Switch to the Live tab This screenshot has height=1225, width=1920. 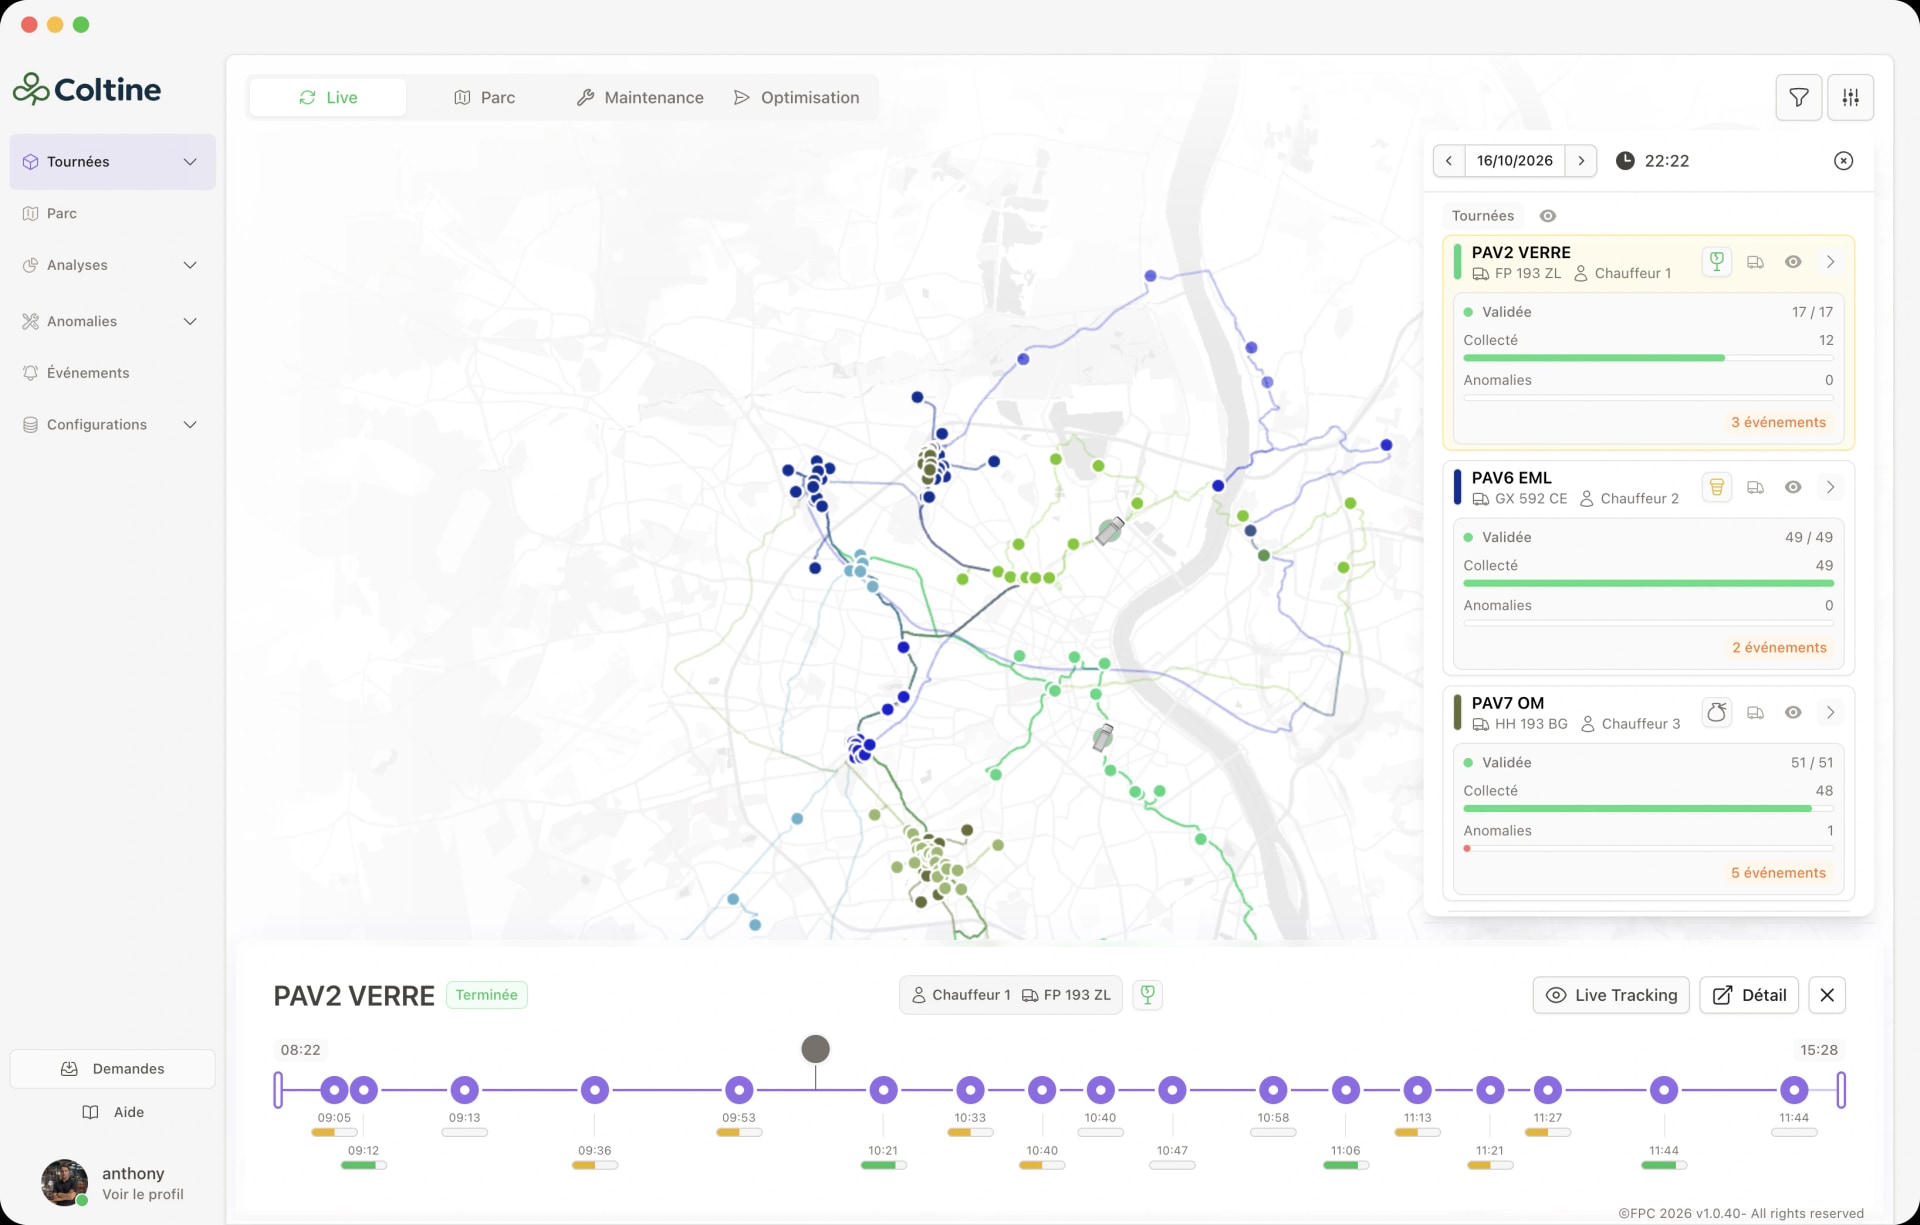pos(328,97)
